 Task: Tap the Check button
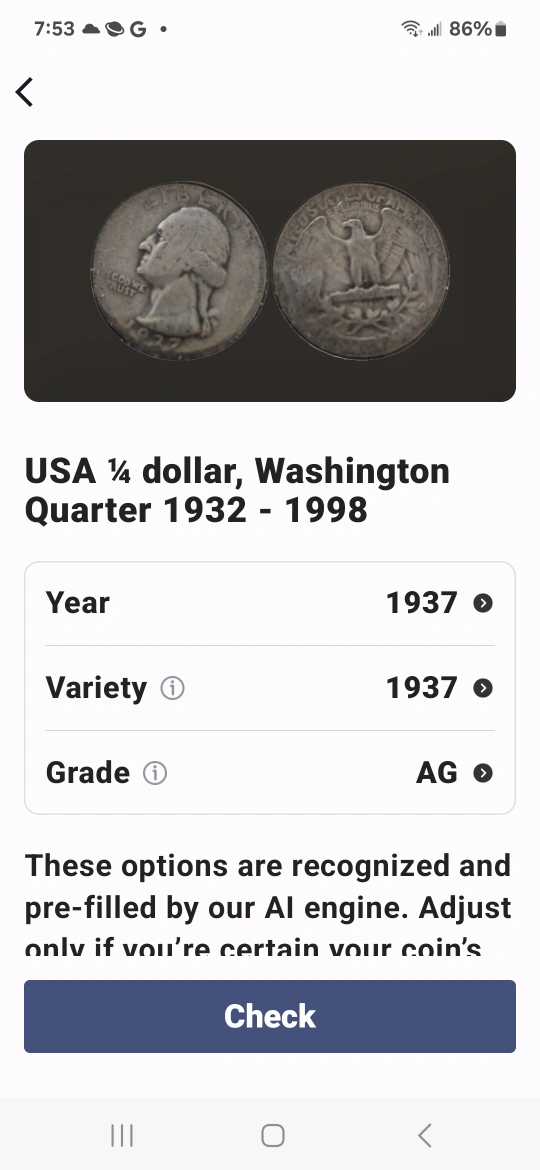tap(270, 1016)
